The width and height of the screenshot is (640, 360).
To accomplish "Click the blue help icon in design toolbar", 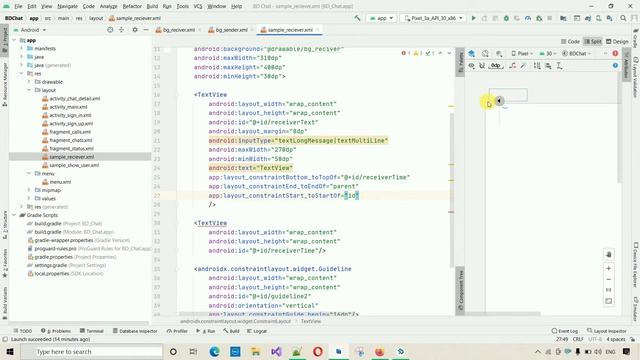I will point(615,66).
